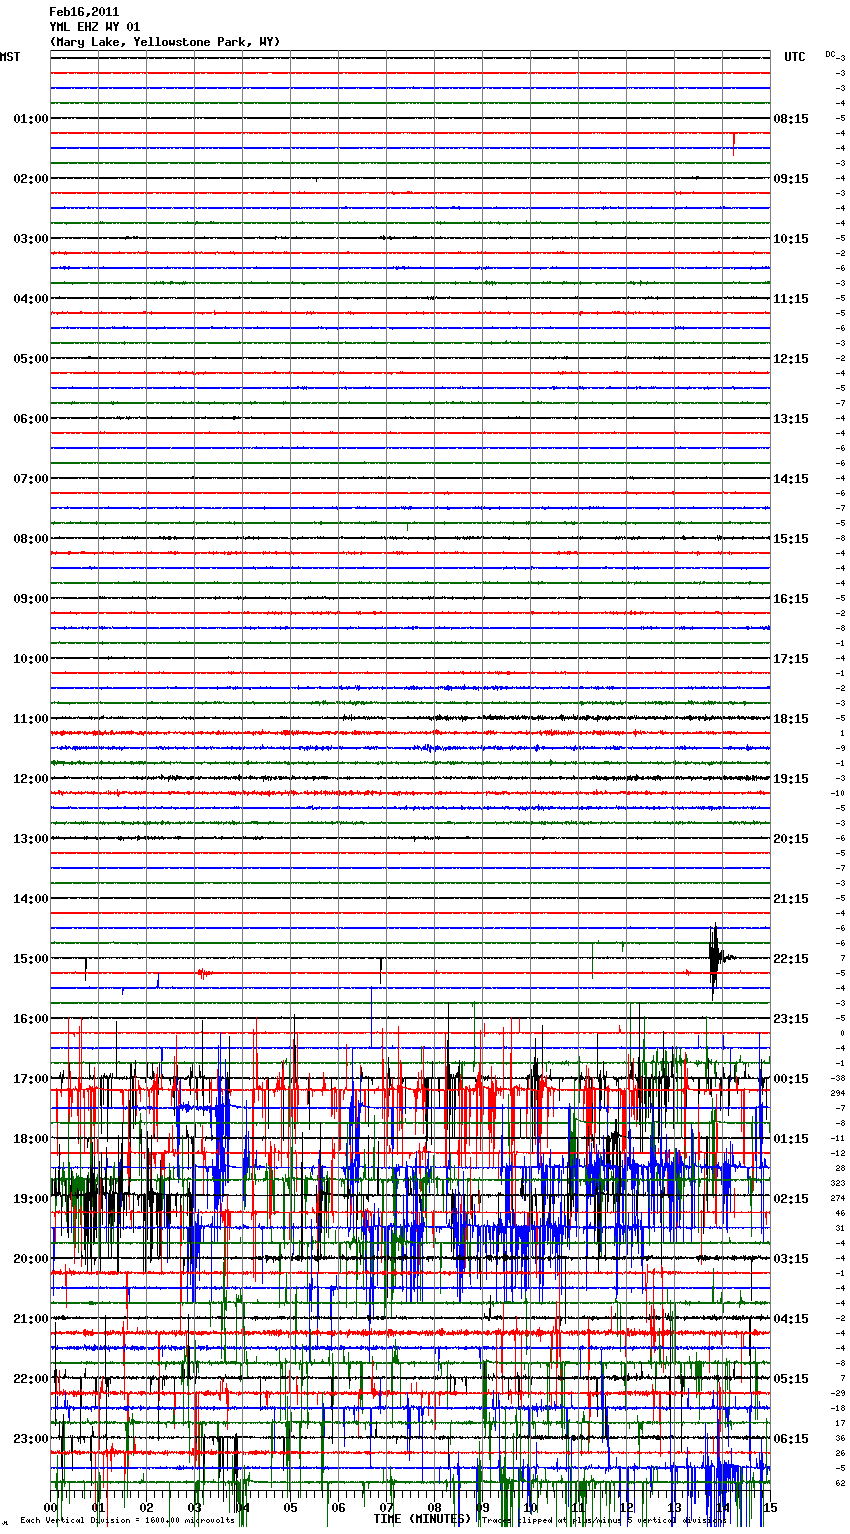Screen dimensions: 850x1534
Task: Select the 01:00 MST time label
Action: 30,119
